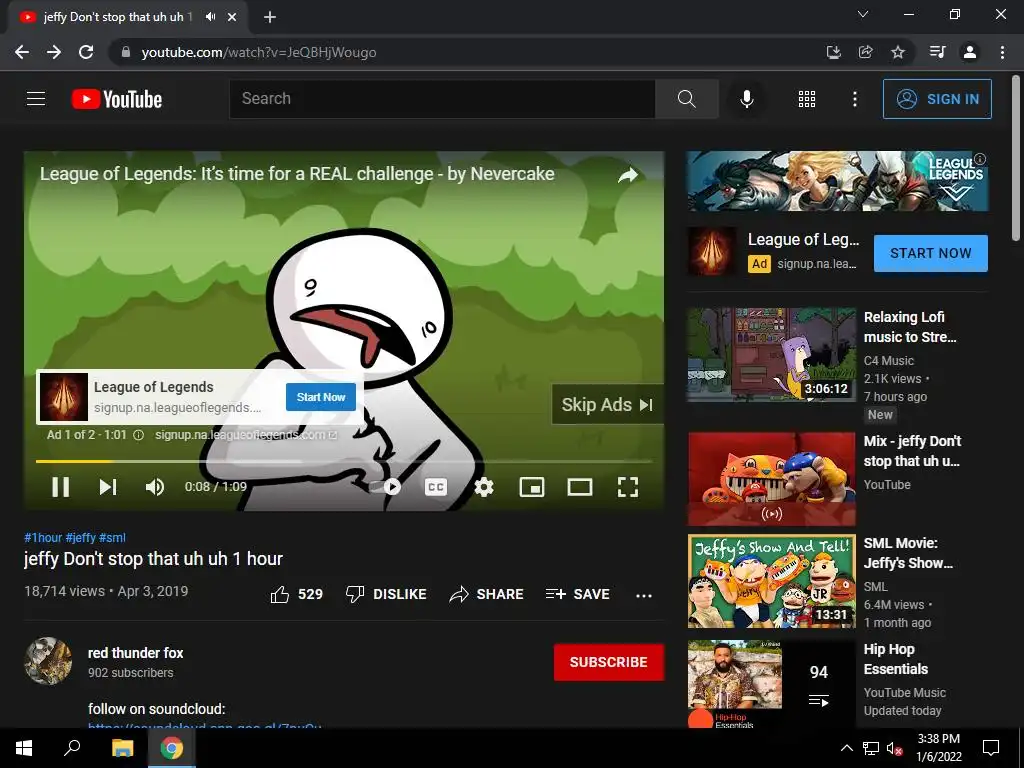Open the player settings gear
Screen dimensions: 1024x768
484,487
